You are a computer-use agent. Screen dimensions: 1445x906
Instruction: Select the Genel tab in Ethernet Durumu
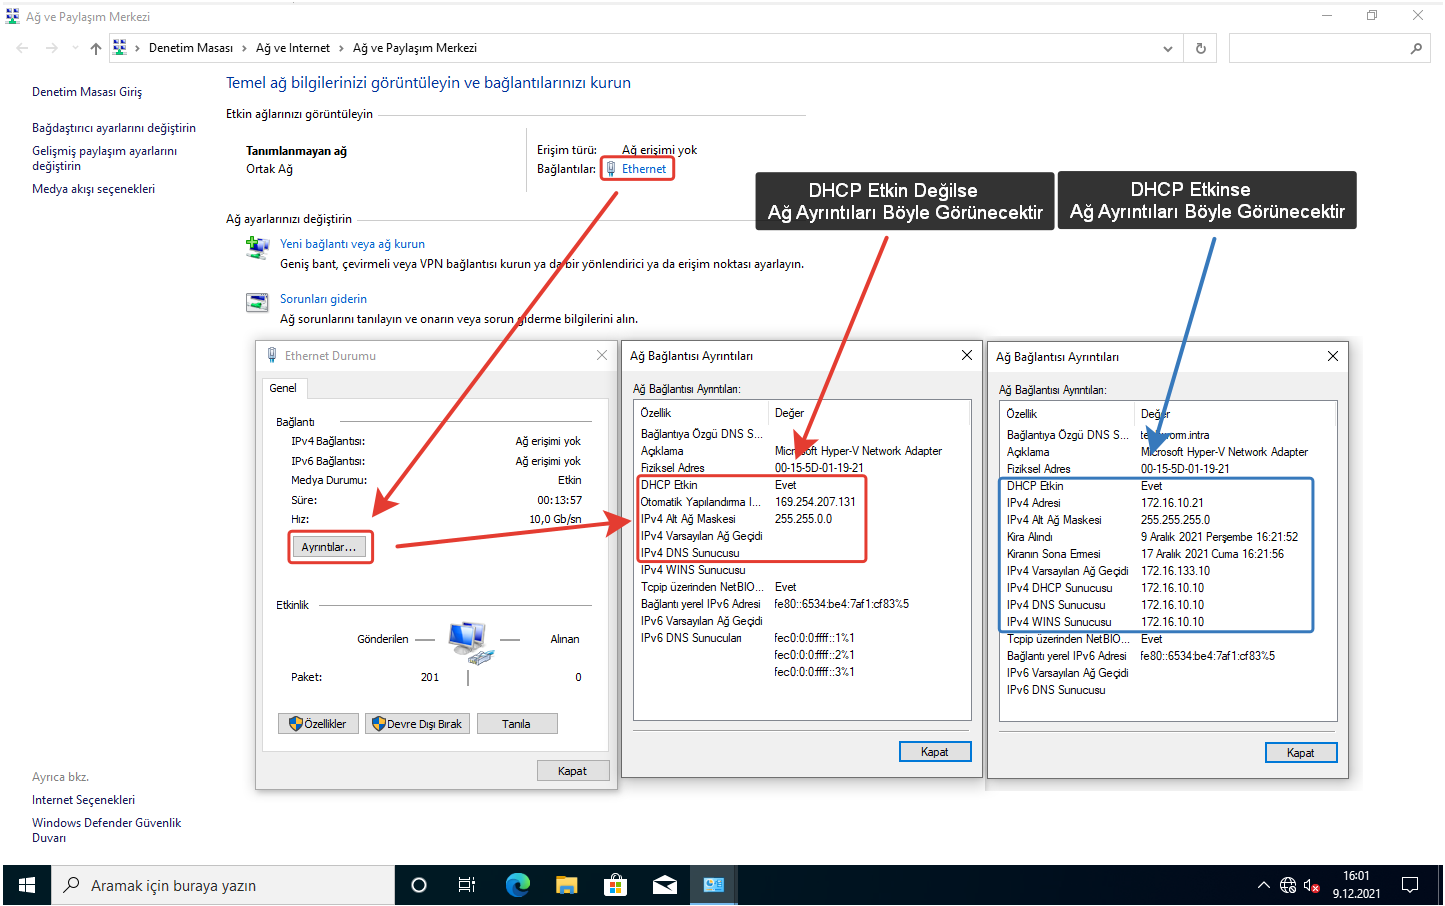click(283, 388)
